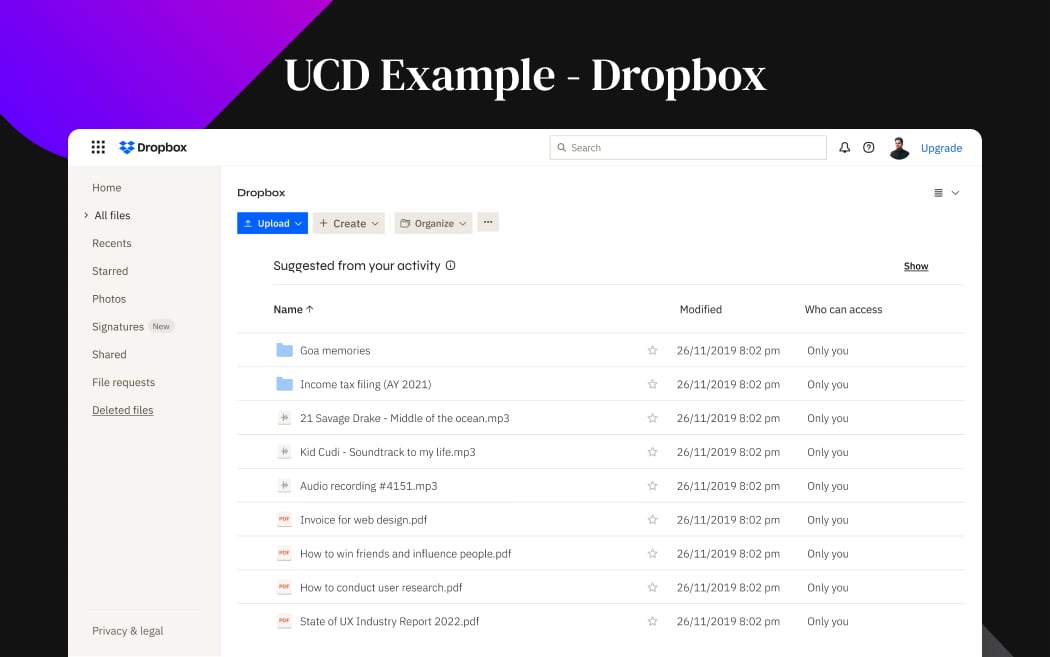1050x657 pixels.
Task: Open Privacy & legal link
Action: pos(127,631)
